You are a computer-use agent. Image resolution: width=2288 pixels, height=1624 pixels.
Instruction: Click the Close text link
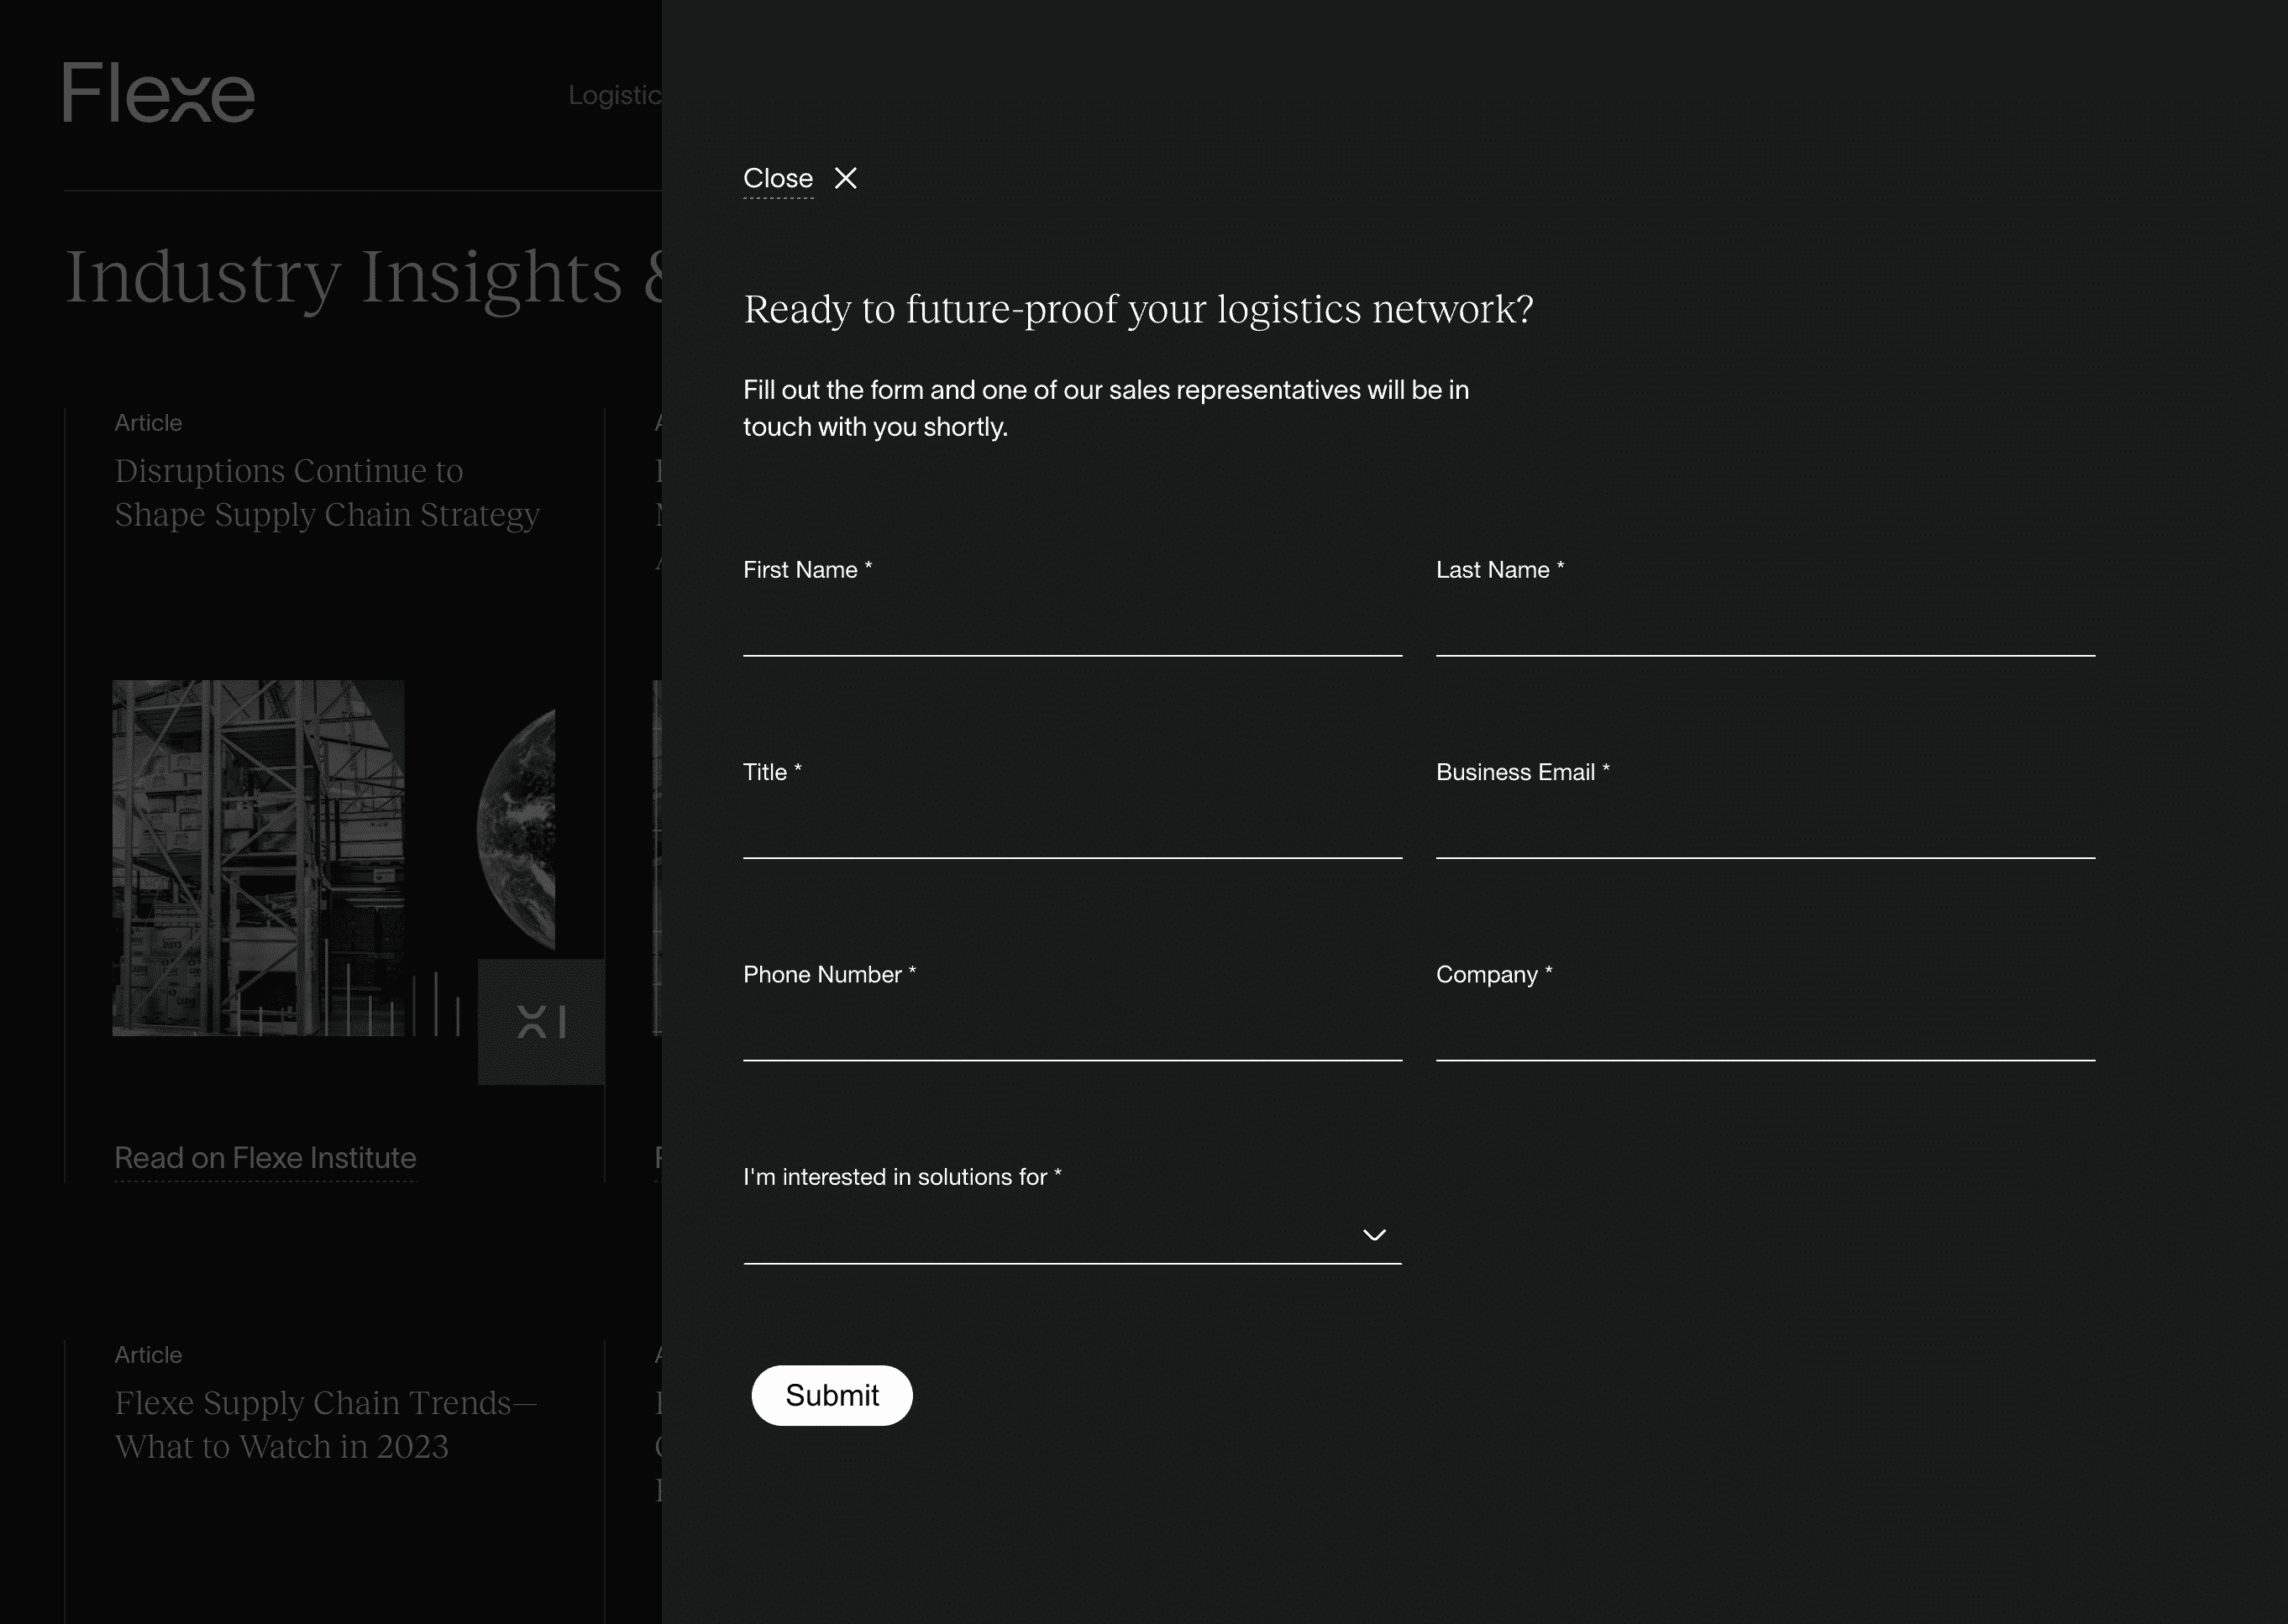tap(778, 178)
